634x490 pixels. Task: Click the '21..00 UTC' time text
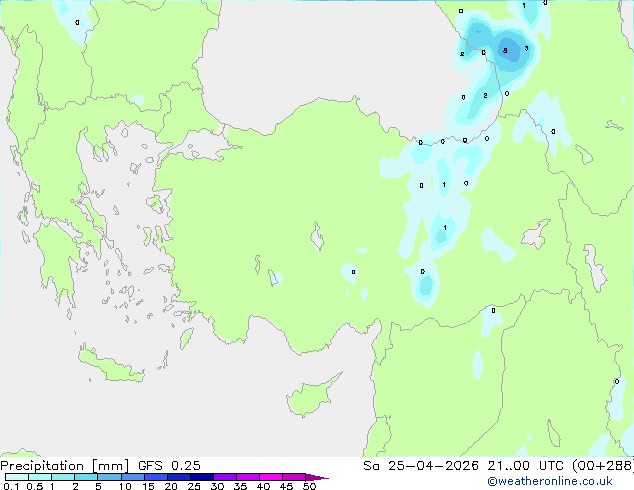525,466
